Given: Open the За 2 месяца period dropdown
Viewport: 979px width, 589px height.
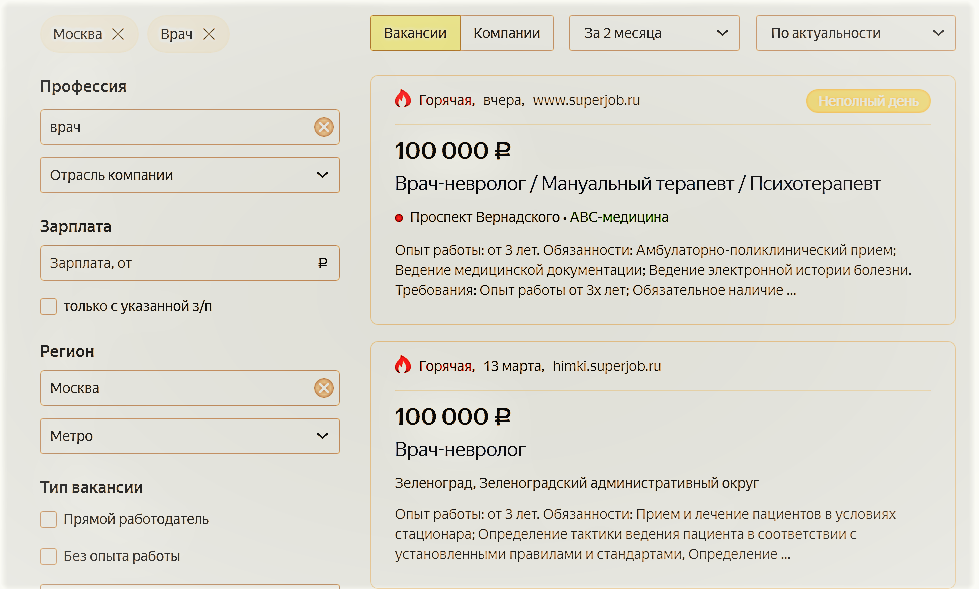Looking at the screenshot, I should (654, 33).
